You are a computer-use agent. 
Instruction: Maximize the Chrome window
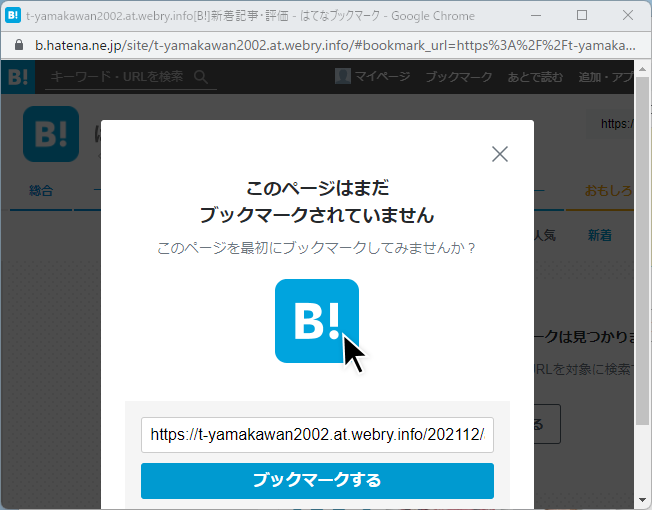click(582, 15)
